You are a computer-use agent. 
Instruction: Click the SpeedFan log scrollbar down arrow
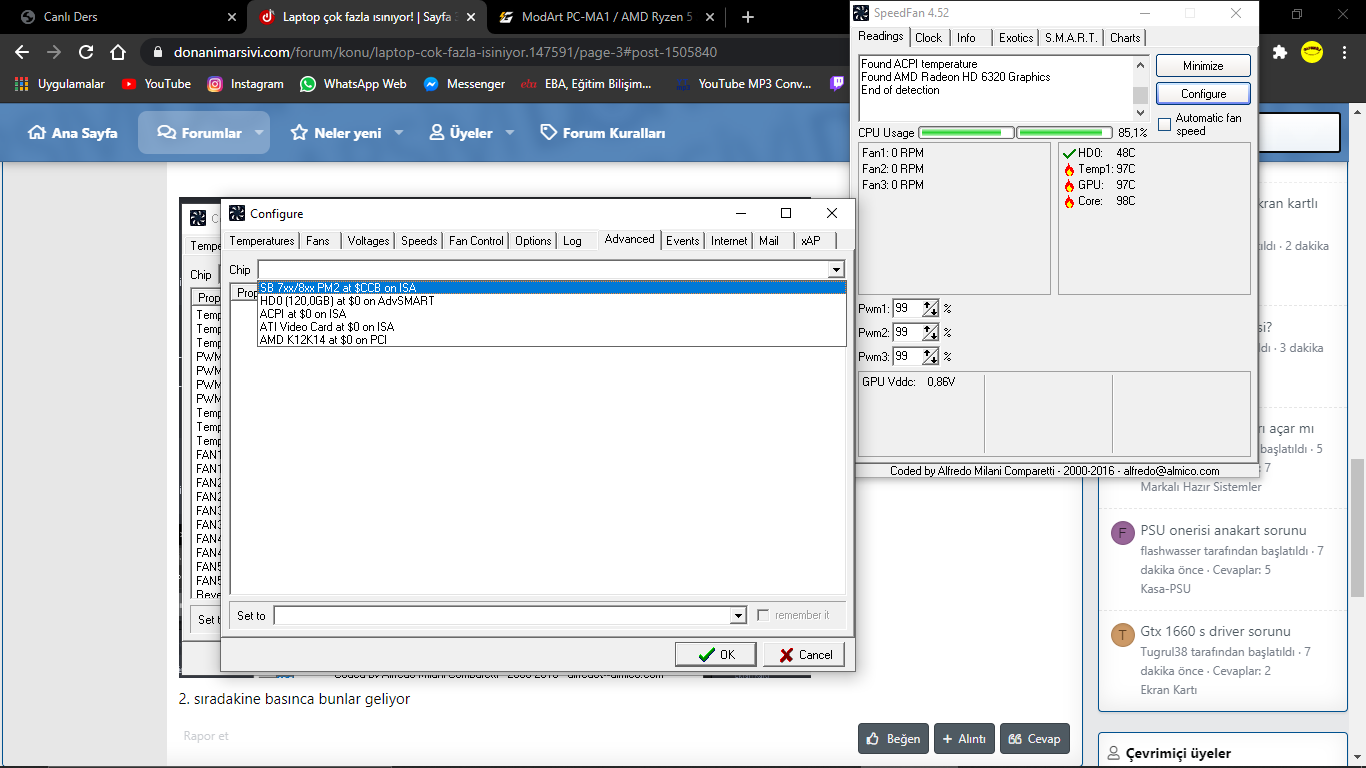click(x=1140, y=113)
